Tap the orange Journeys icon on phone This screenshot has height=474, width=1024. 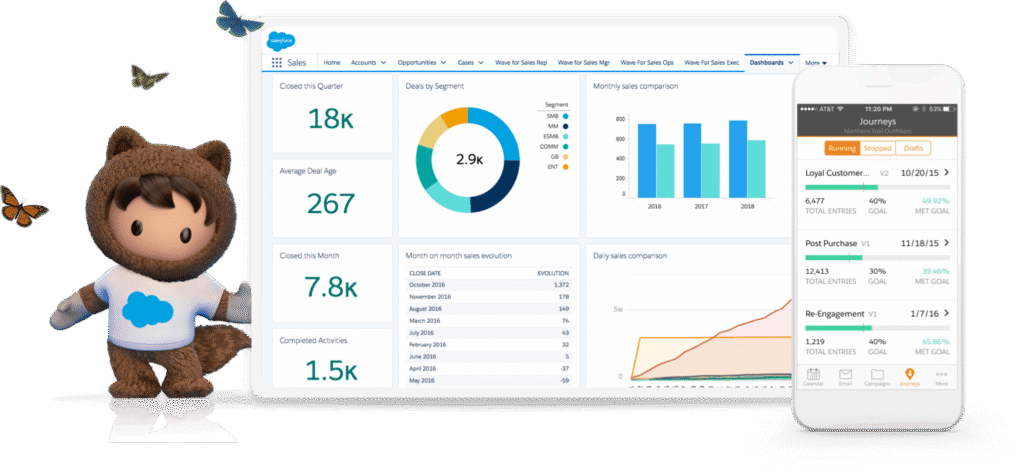[x=909, y=377]
